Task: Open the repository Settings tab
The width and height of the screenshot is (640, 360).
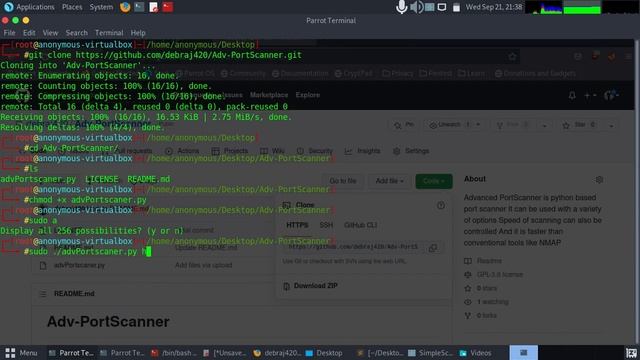Action: 411,151
